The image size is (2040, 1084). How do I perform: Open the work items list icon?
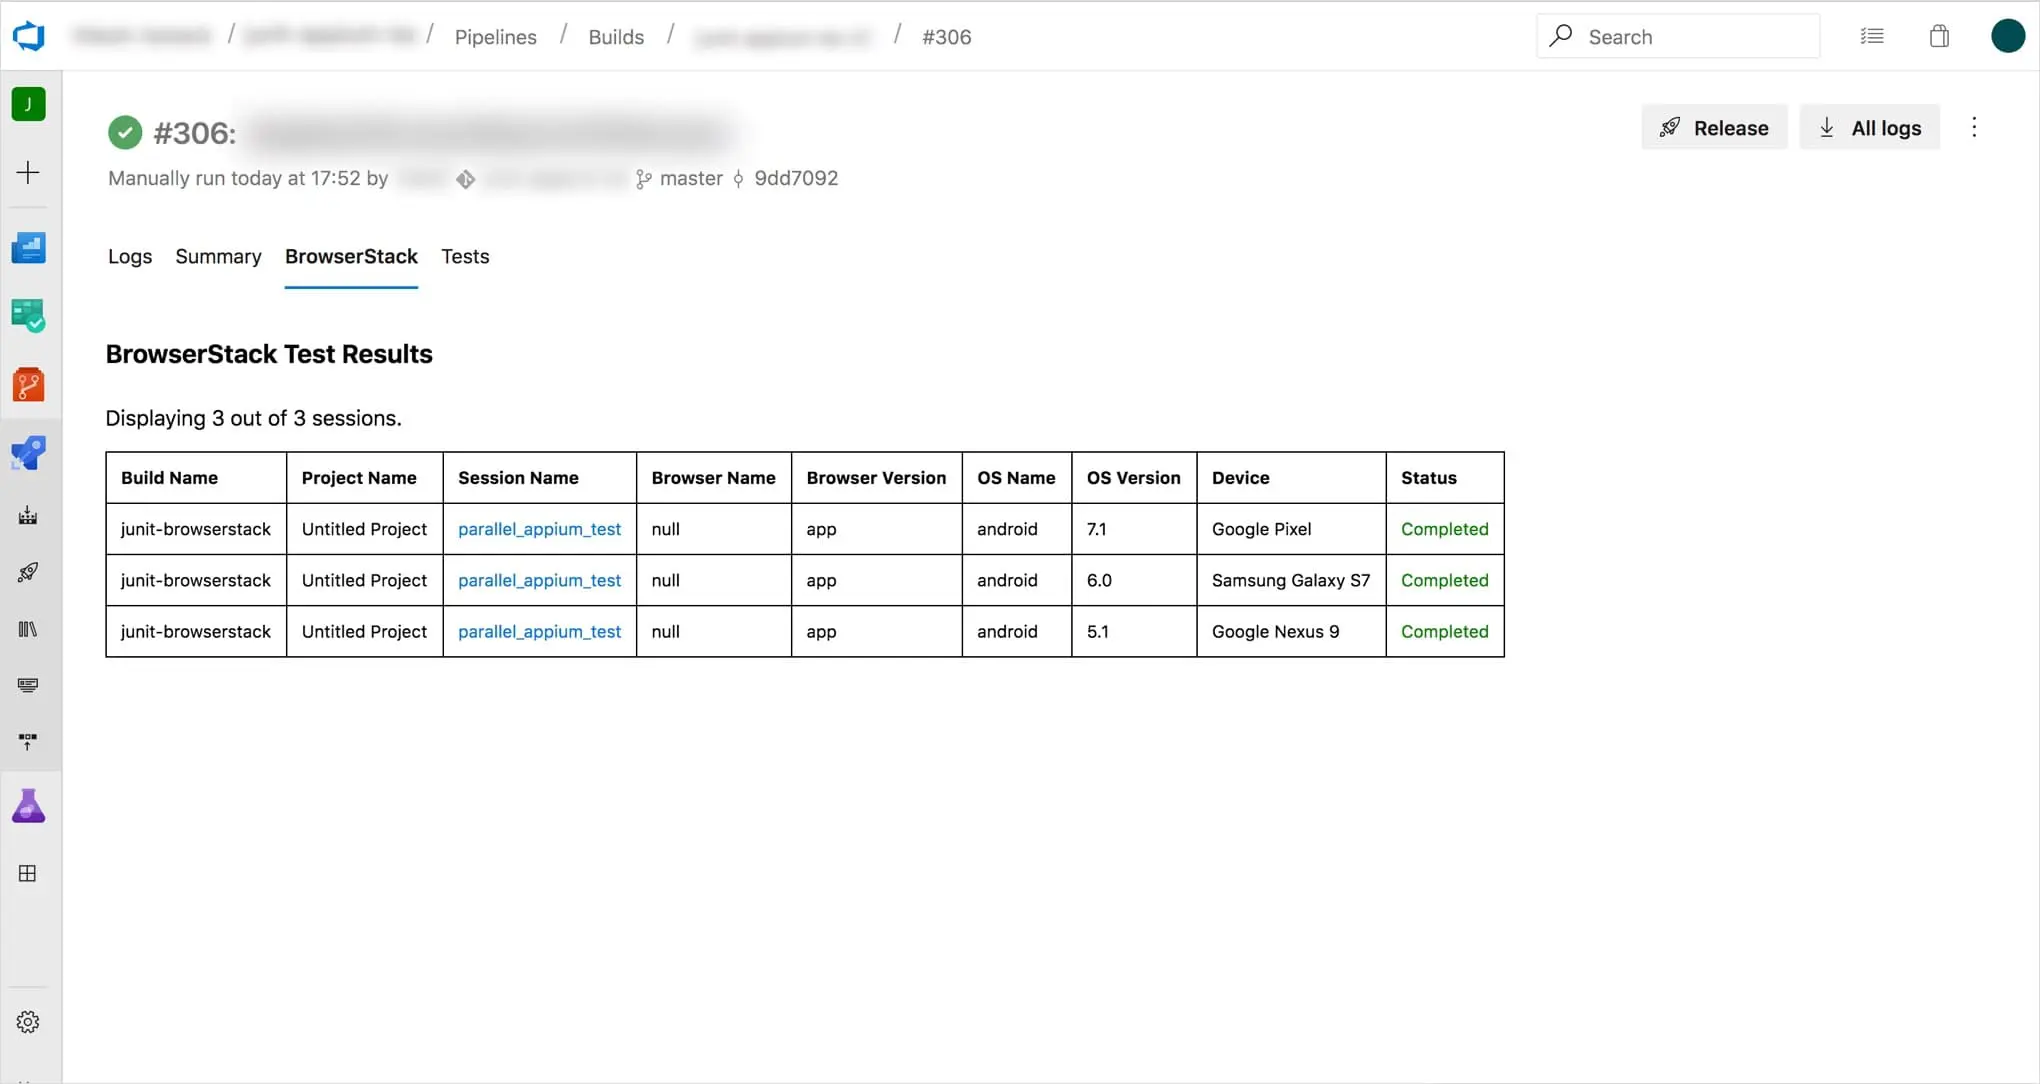(1872, 37)
